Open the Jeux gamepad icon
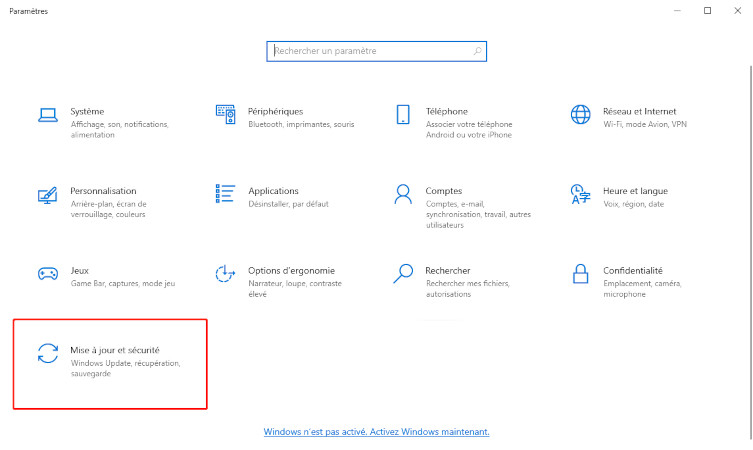This screenshot has width=753, height=450. [48, 274]
